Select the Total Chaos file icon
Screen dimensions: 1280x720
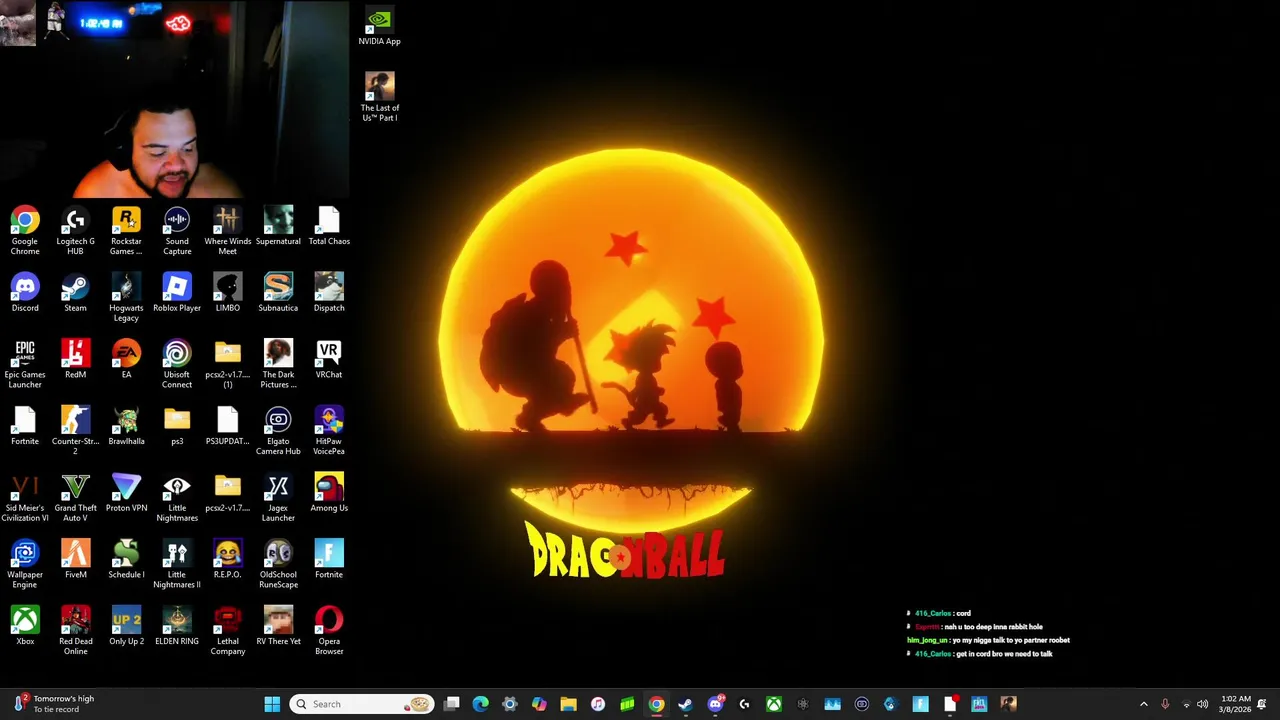329,226
